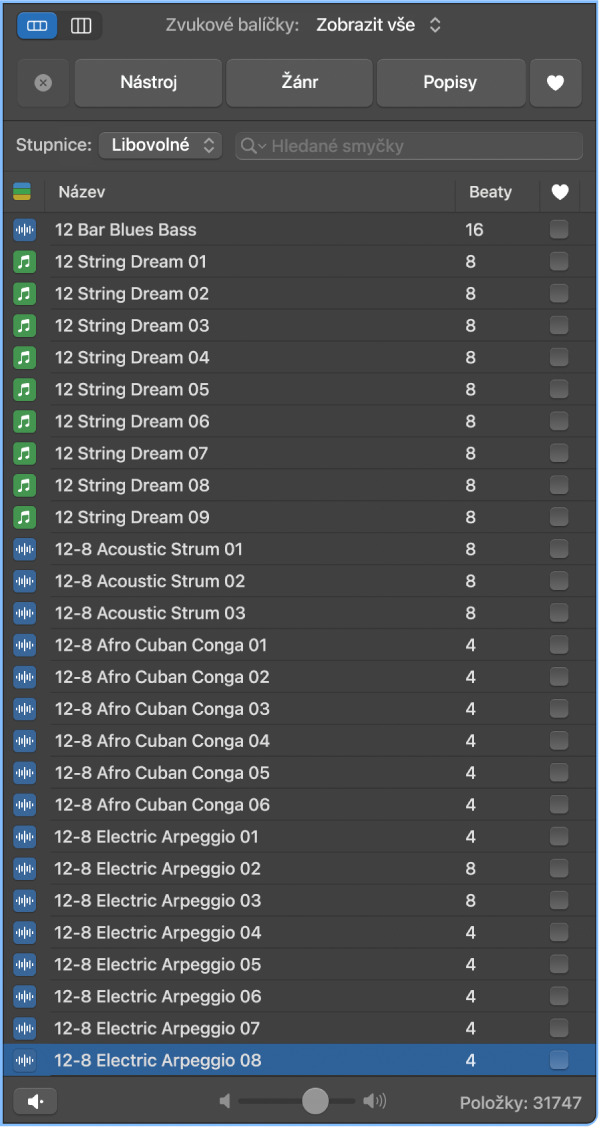Open the Stupnice Libovolné dropdown
599x1128 pixels.
click(x=160, y=145)
